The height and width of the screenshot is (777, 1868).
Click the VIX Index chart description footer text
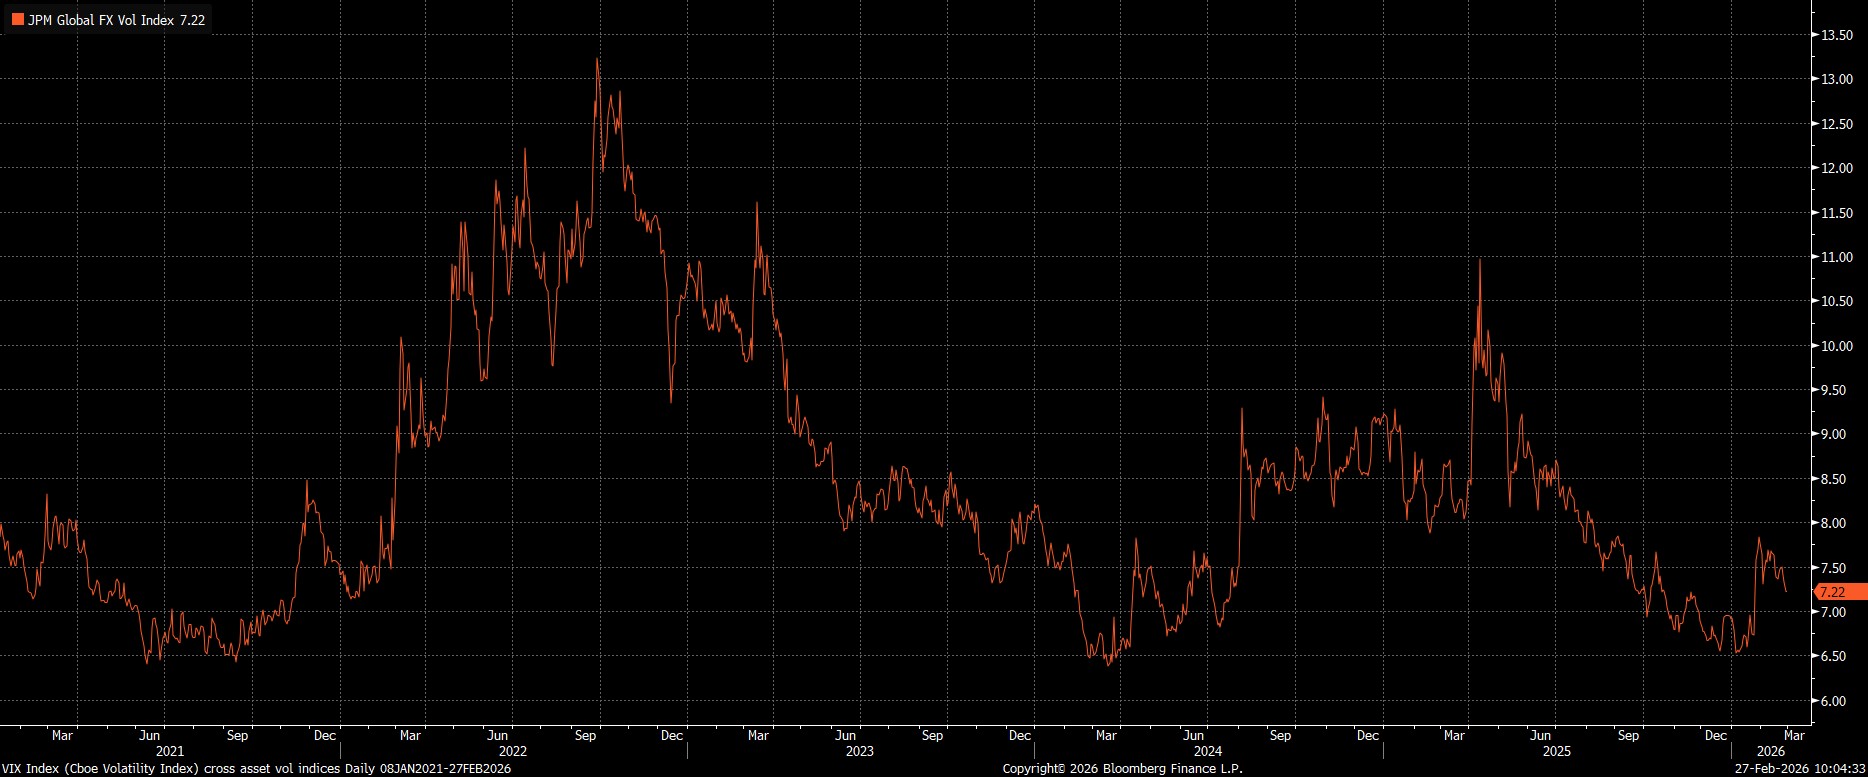(257, 768)
